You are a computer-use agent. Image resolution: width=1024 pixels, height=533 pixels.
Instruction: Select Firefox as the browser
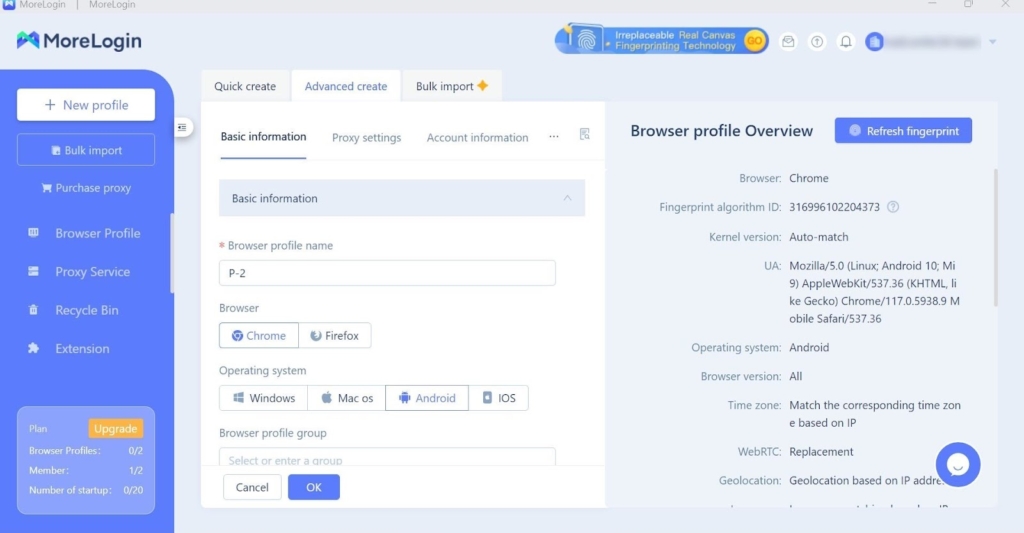pos(334,336)
